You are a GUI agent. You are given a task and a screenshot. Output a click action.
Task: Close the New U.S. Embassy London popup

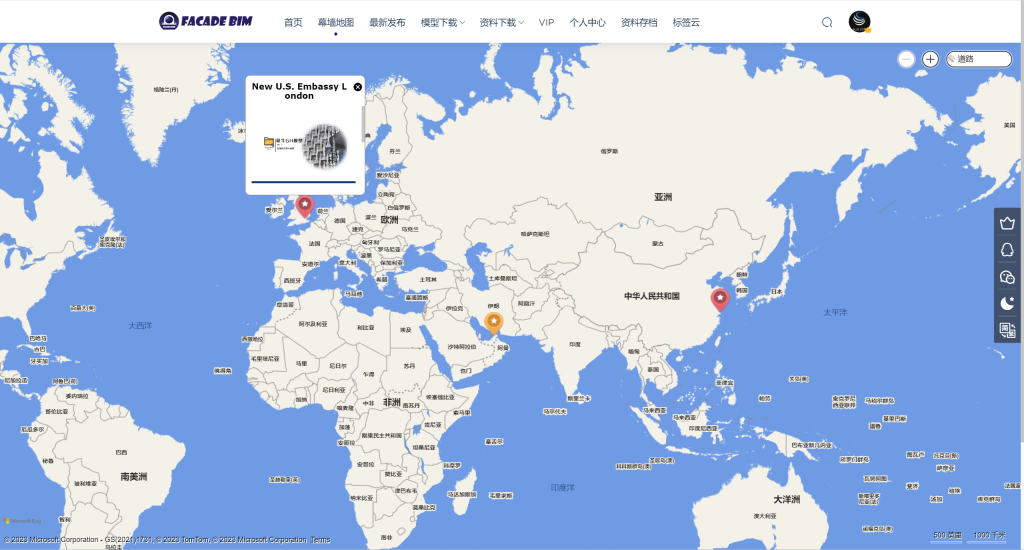[x=358, y=87]
